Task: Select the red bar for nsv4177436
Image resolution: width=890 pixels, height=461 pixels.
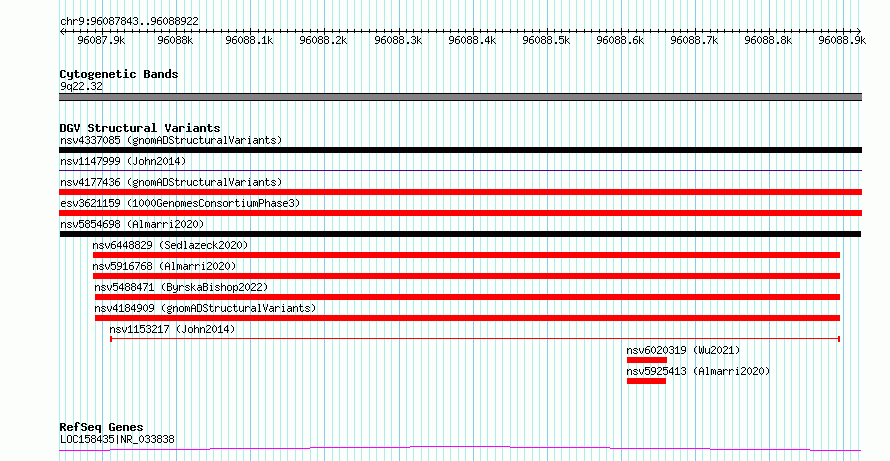Action: pyautogui.click(x=460, y=192)
